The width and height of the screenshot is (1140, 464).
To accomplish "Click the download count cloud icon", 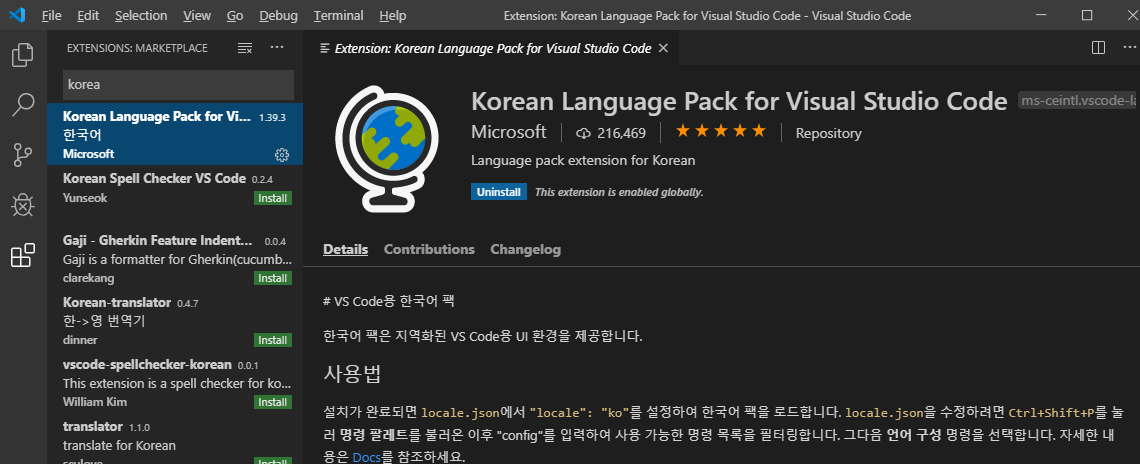I will [x=583, y=133].
